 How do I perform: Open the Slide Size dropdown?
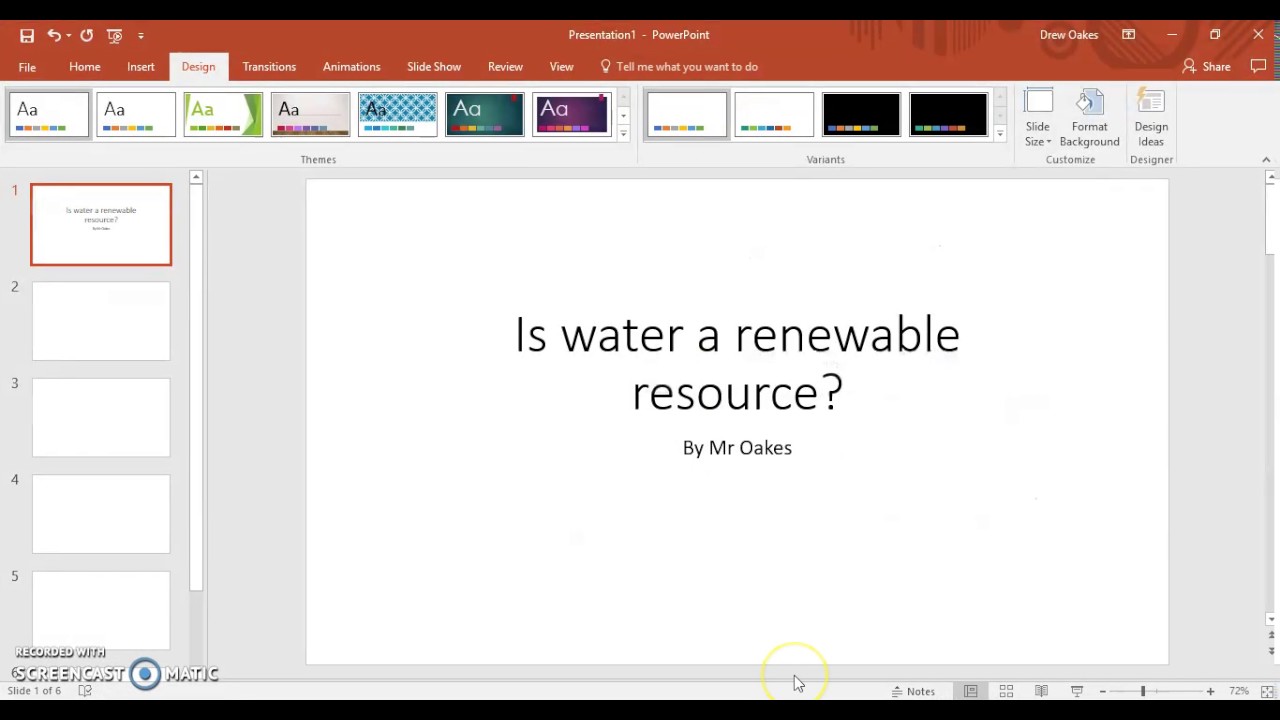pyautogui.click(x=1038, y=118)
